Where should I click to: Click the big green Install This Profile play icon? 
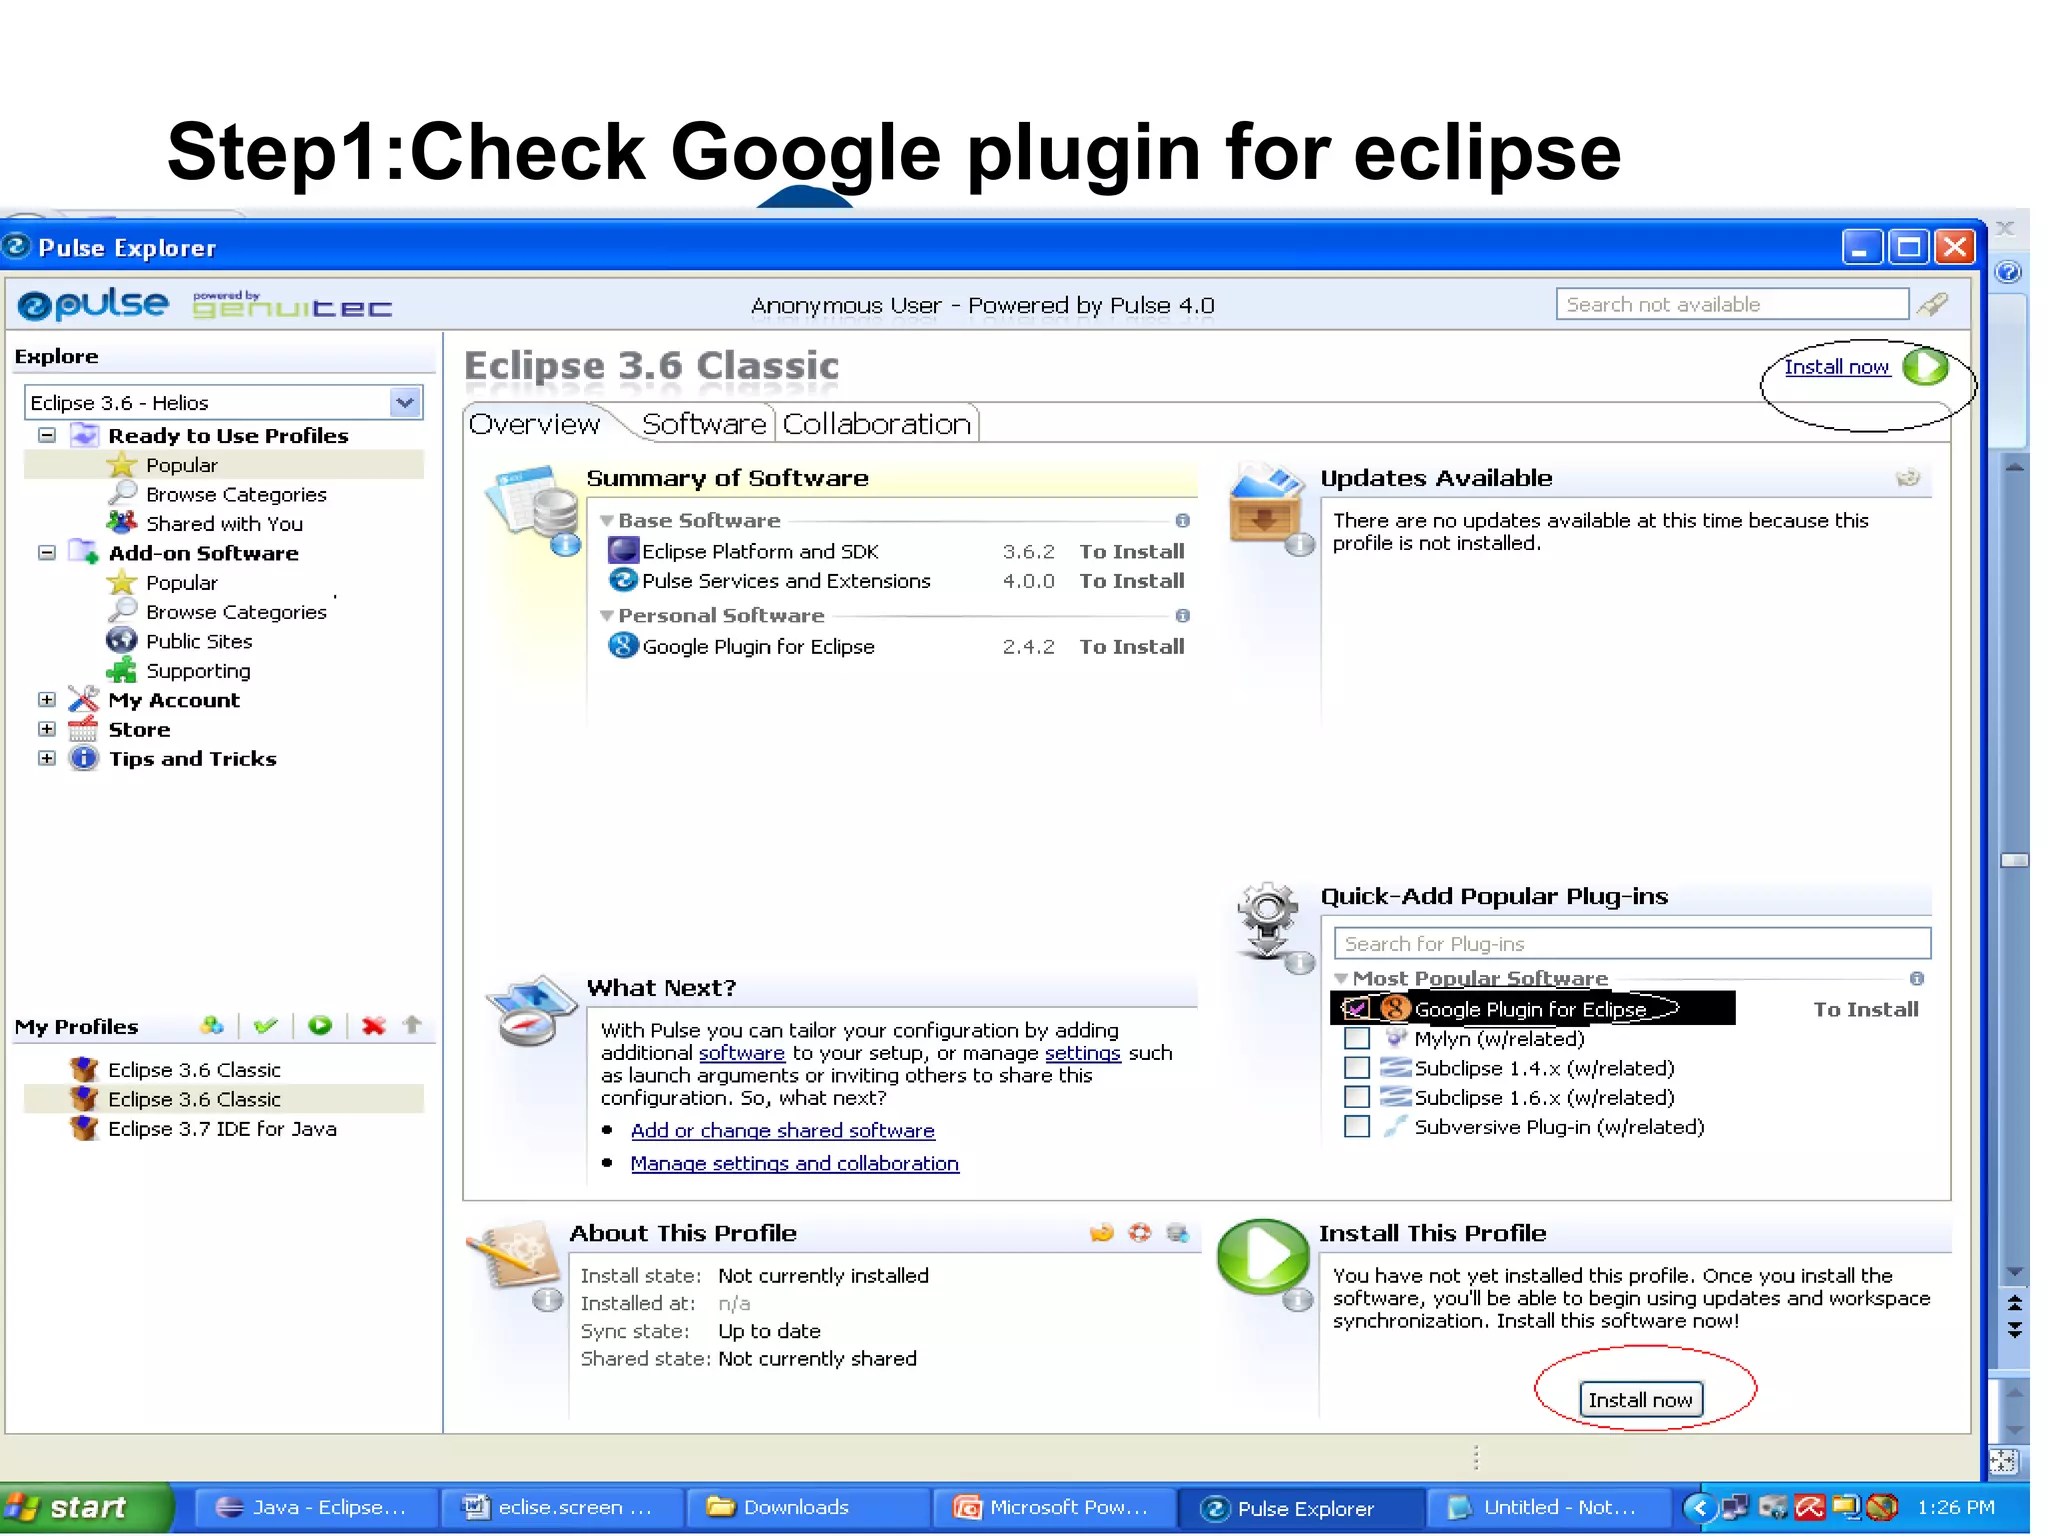click(x=1263, y=1255)
